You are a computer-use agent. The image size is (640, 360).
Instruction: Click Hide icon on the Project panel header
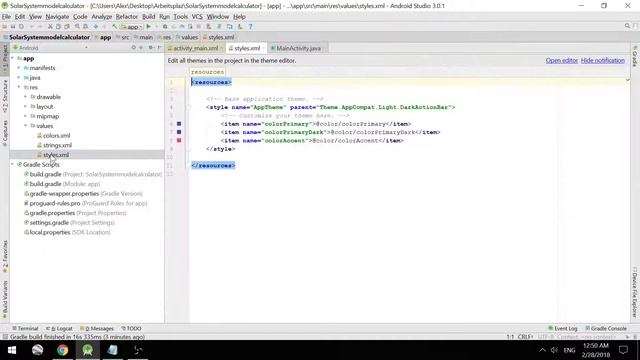pos(159,48)
